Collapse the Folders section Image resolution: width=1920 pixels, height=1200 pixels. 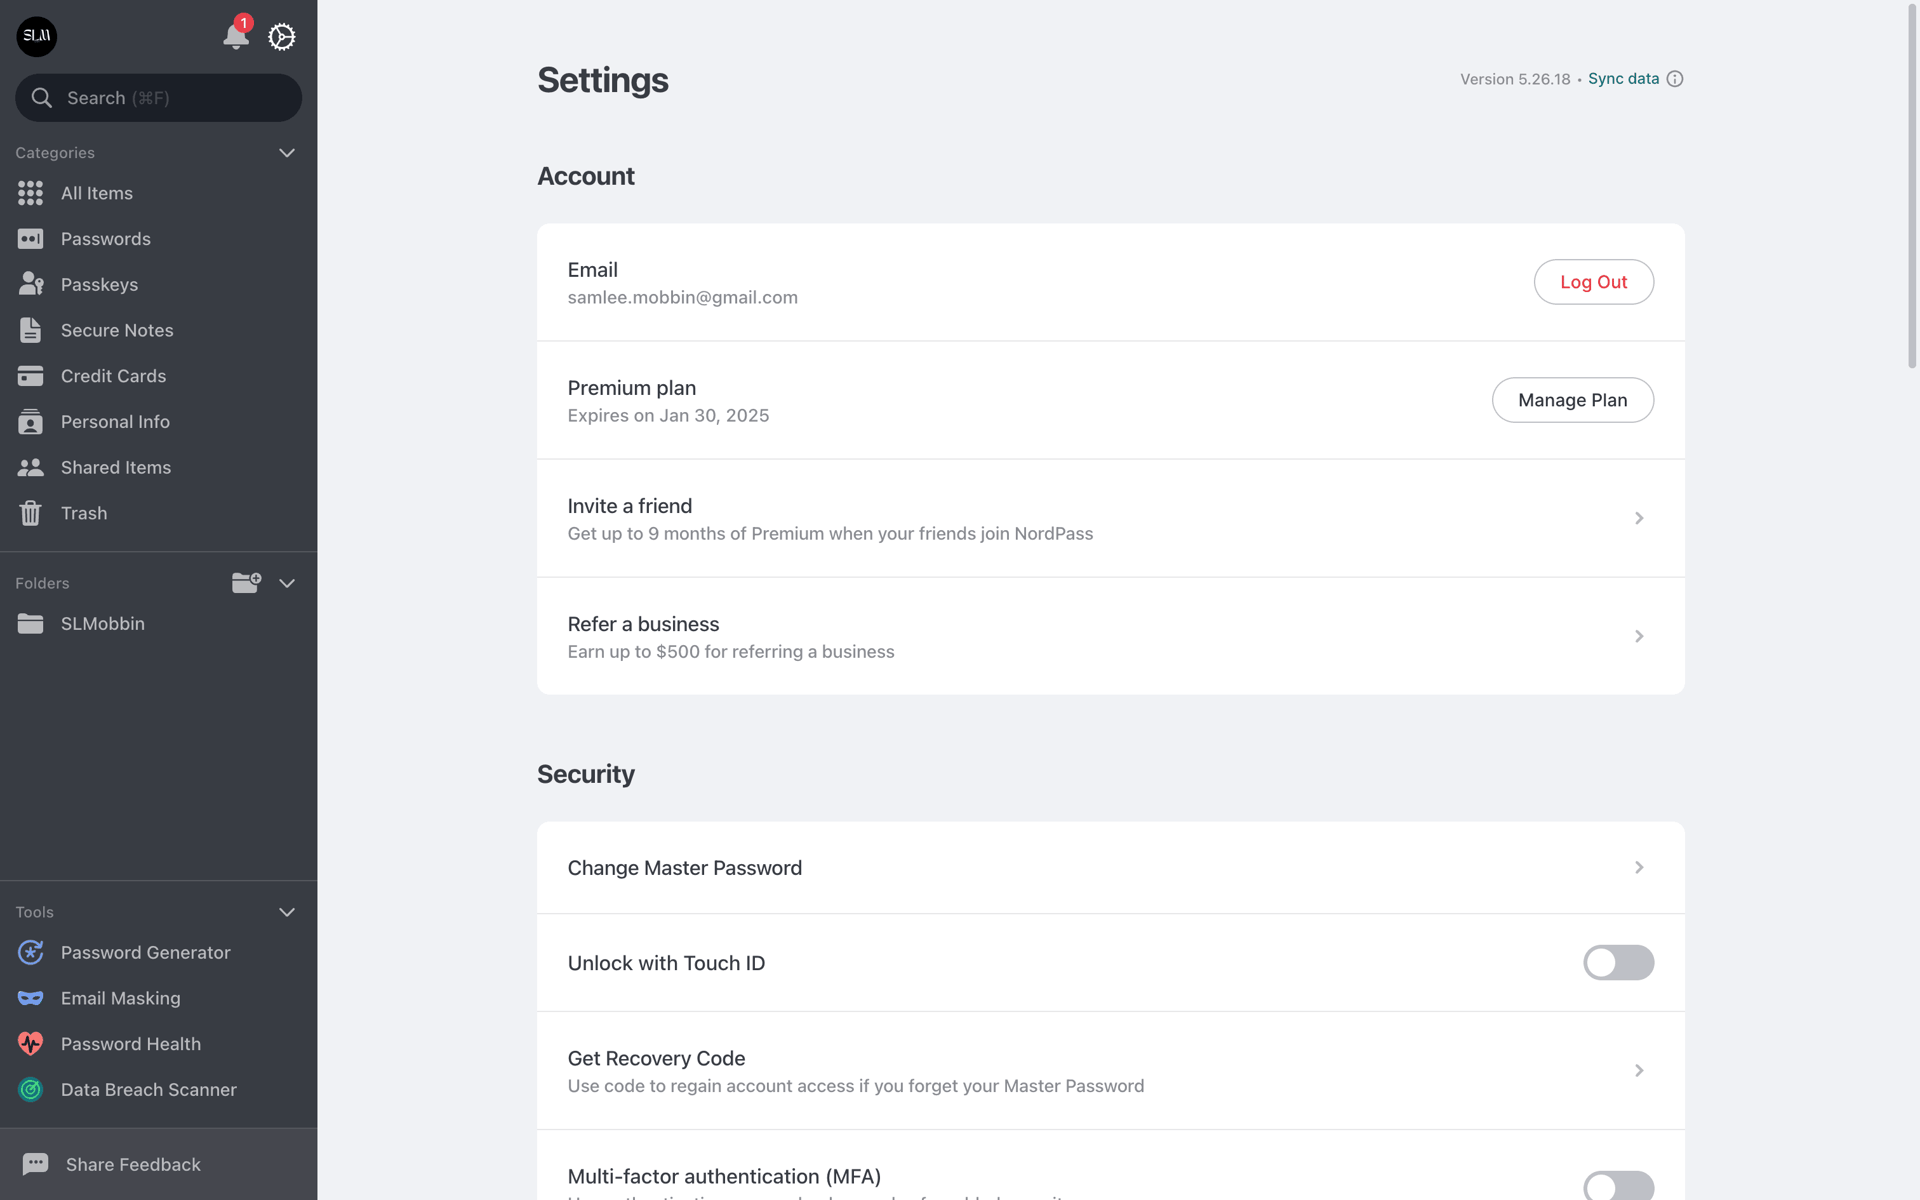tap(287, 583)
